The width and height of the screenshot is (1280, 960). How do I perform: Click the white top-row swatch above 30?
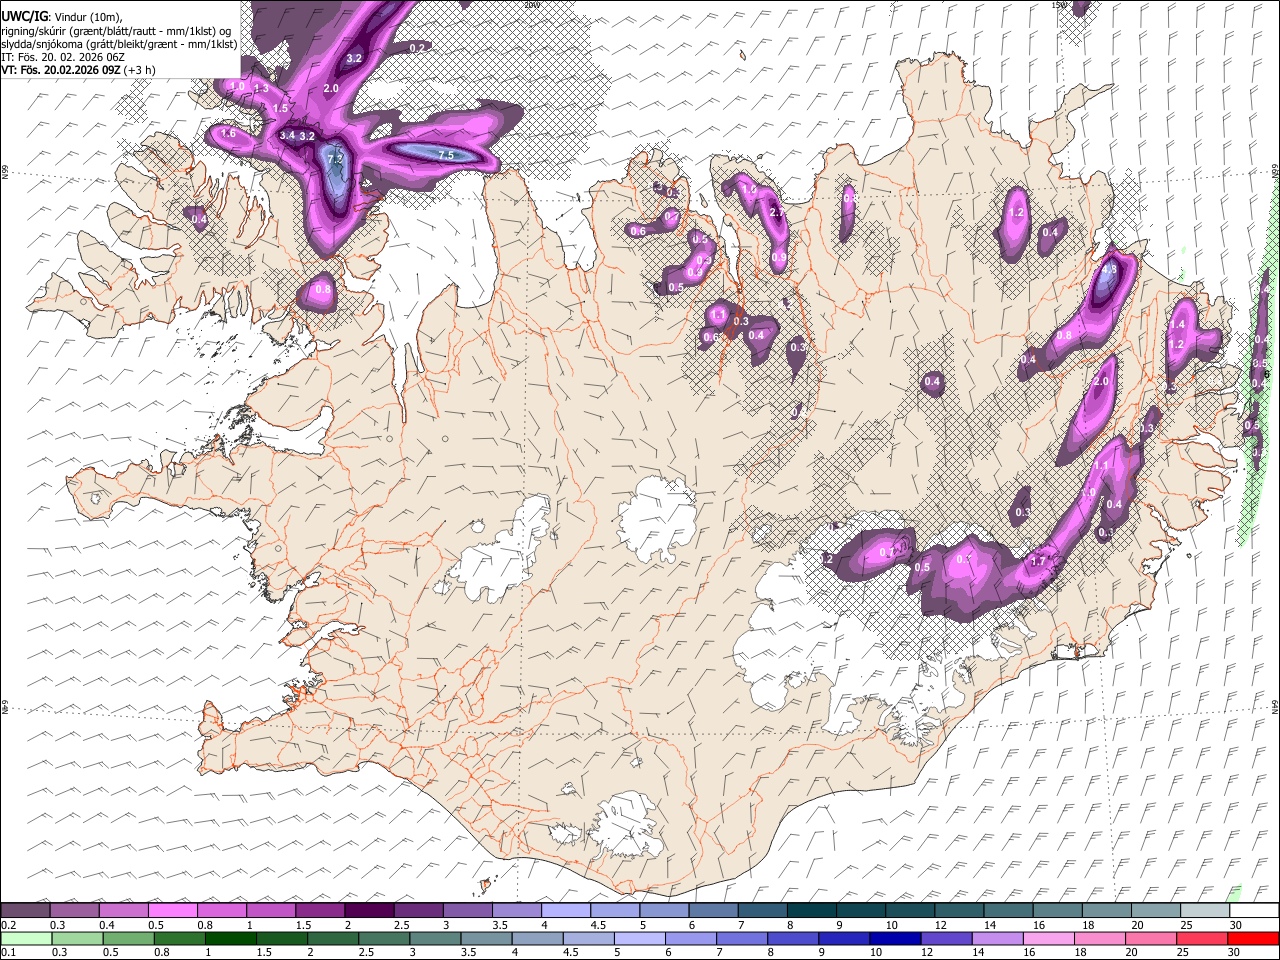1254,910
